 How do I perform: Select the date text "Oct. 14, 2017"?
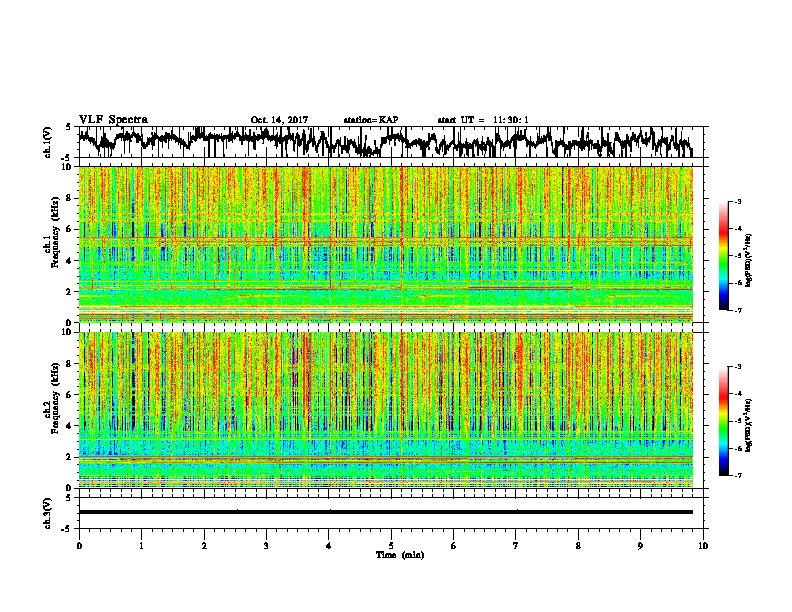279,120
